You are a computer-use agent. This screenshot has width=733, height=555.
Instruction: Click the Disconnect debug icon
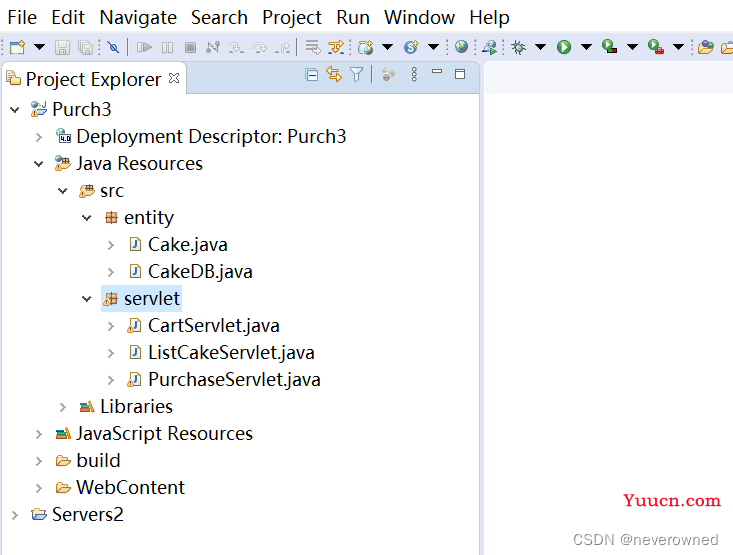click(213, 47)
